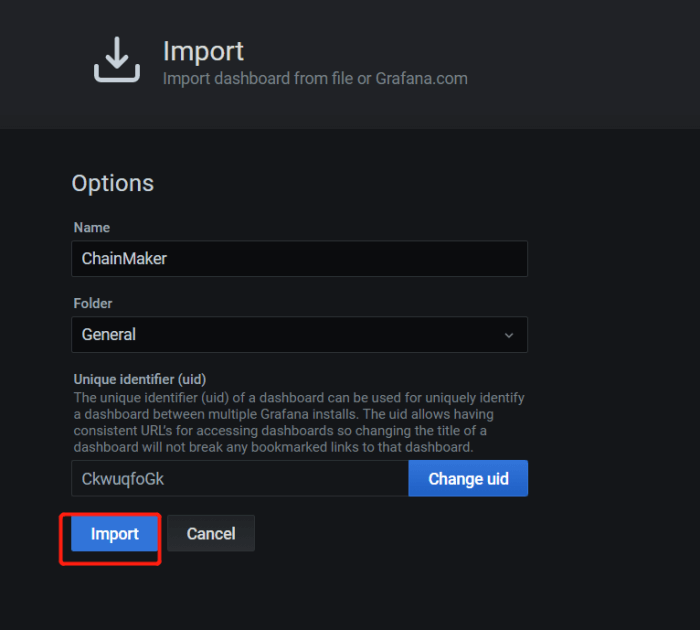Click the Grafana.com text in subtitle
The height and width of the screenshot is (630, 700).
pos(421,79)
